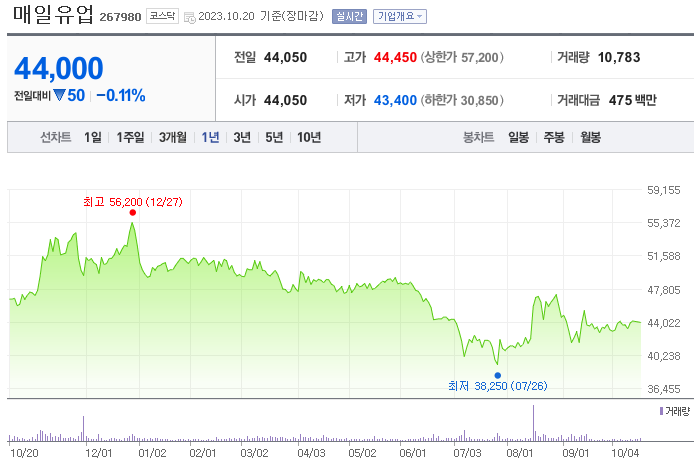Click the 하한가 30,850 text

click(x=462, y=100)
